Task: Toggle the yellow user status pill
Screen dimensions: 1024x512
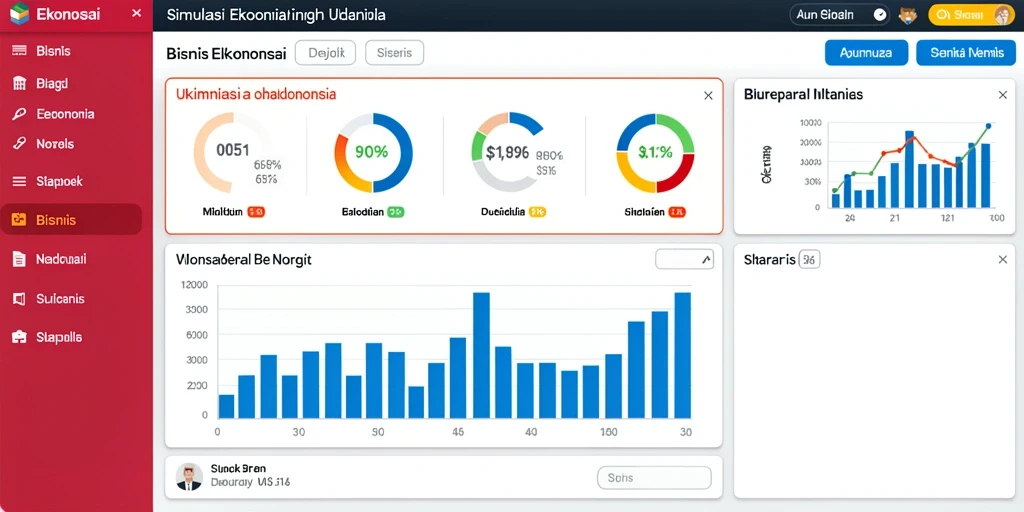Action: point(971,15)
